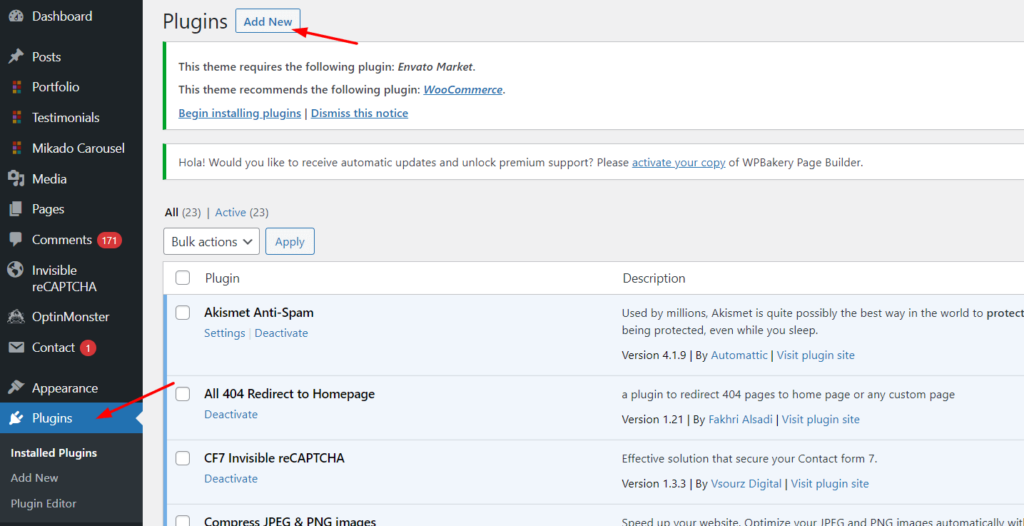
Task: Click the Media library icon
Action: pyautogui.click(x=16, y=178)
